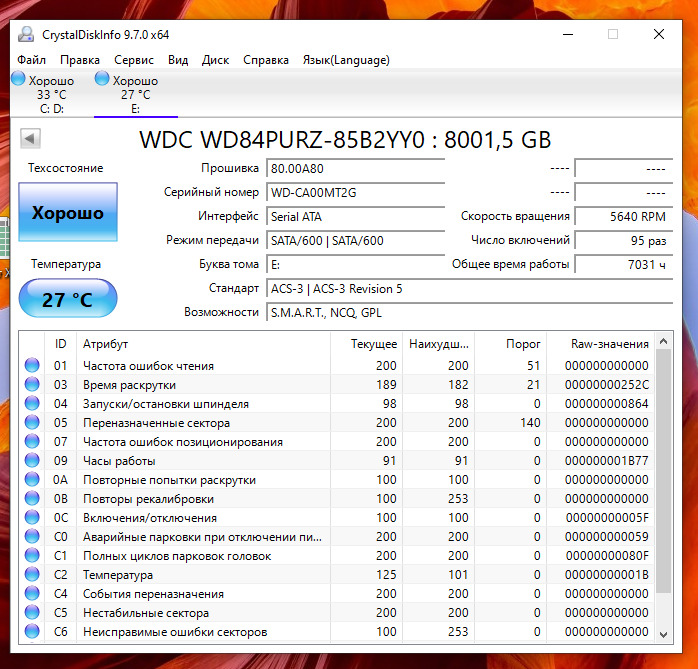
Task: Click the serial number field
Action: 354,192
